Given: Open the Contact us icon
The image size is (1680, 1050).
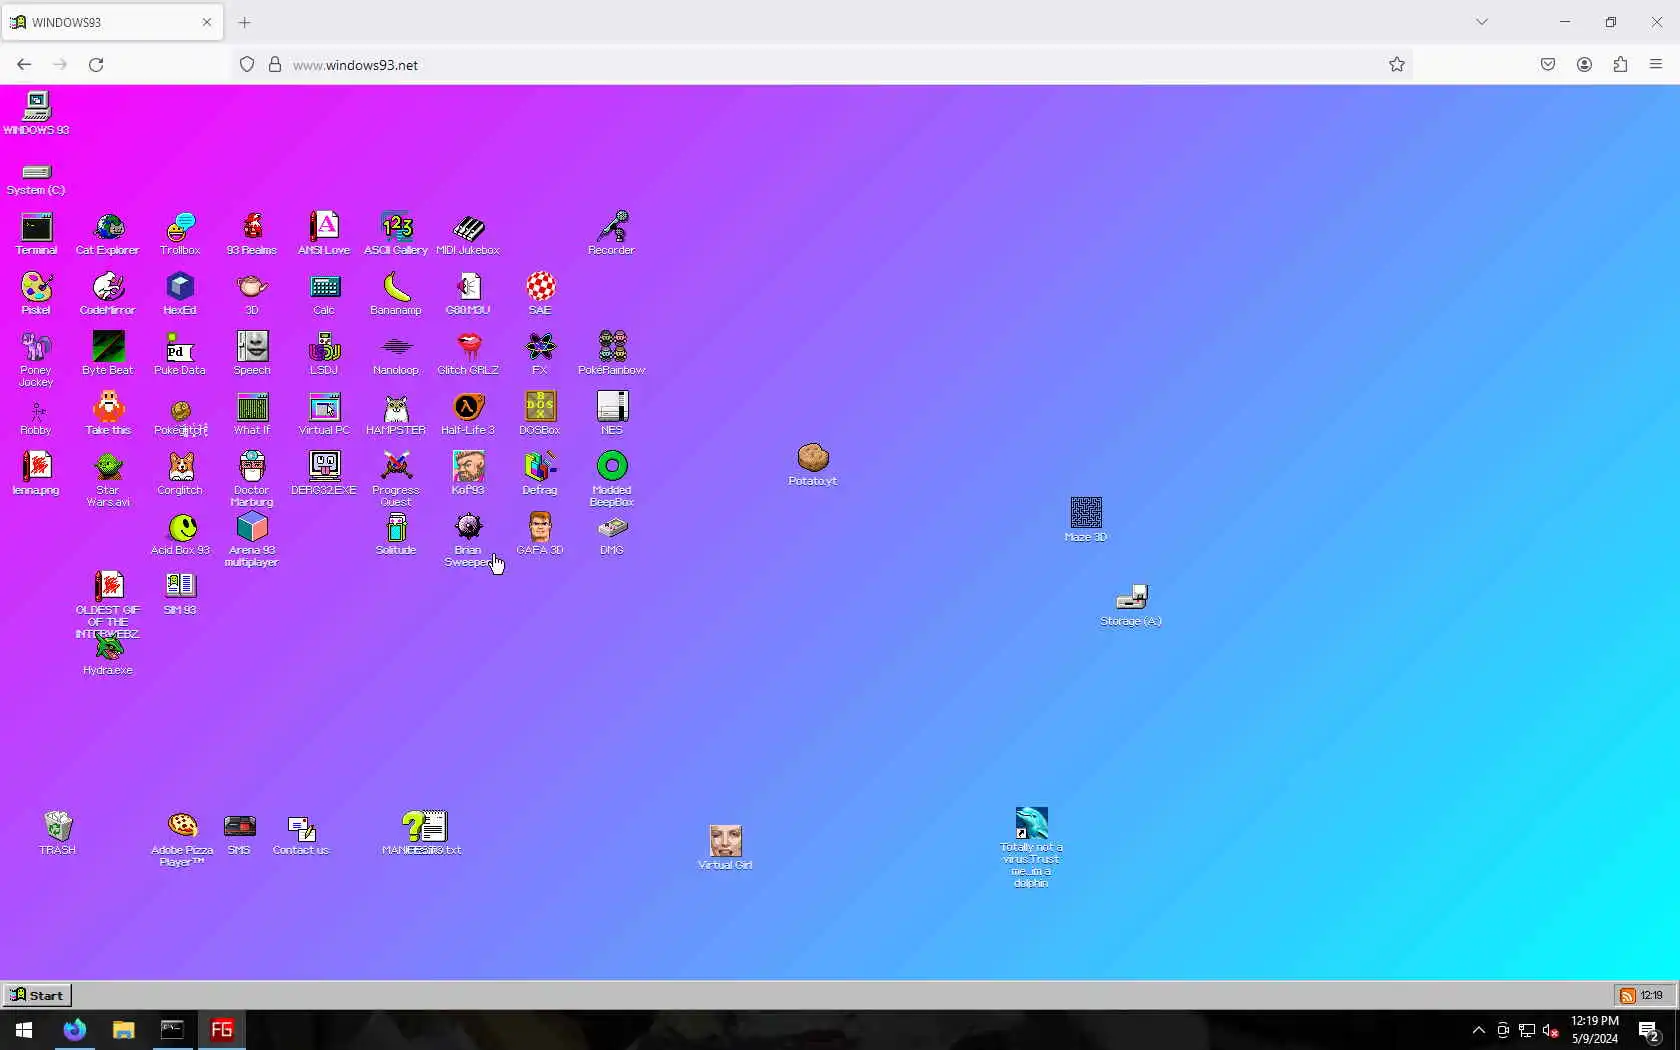Looking at the screenshot, I should click(301, 834).
